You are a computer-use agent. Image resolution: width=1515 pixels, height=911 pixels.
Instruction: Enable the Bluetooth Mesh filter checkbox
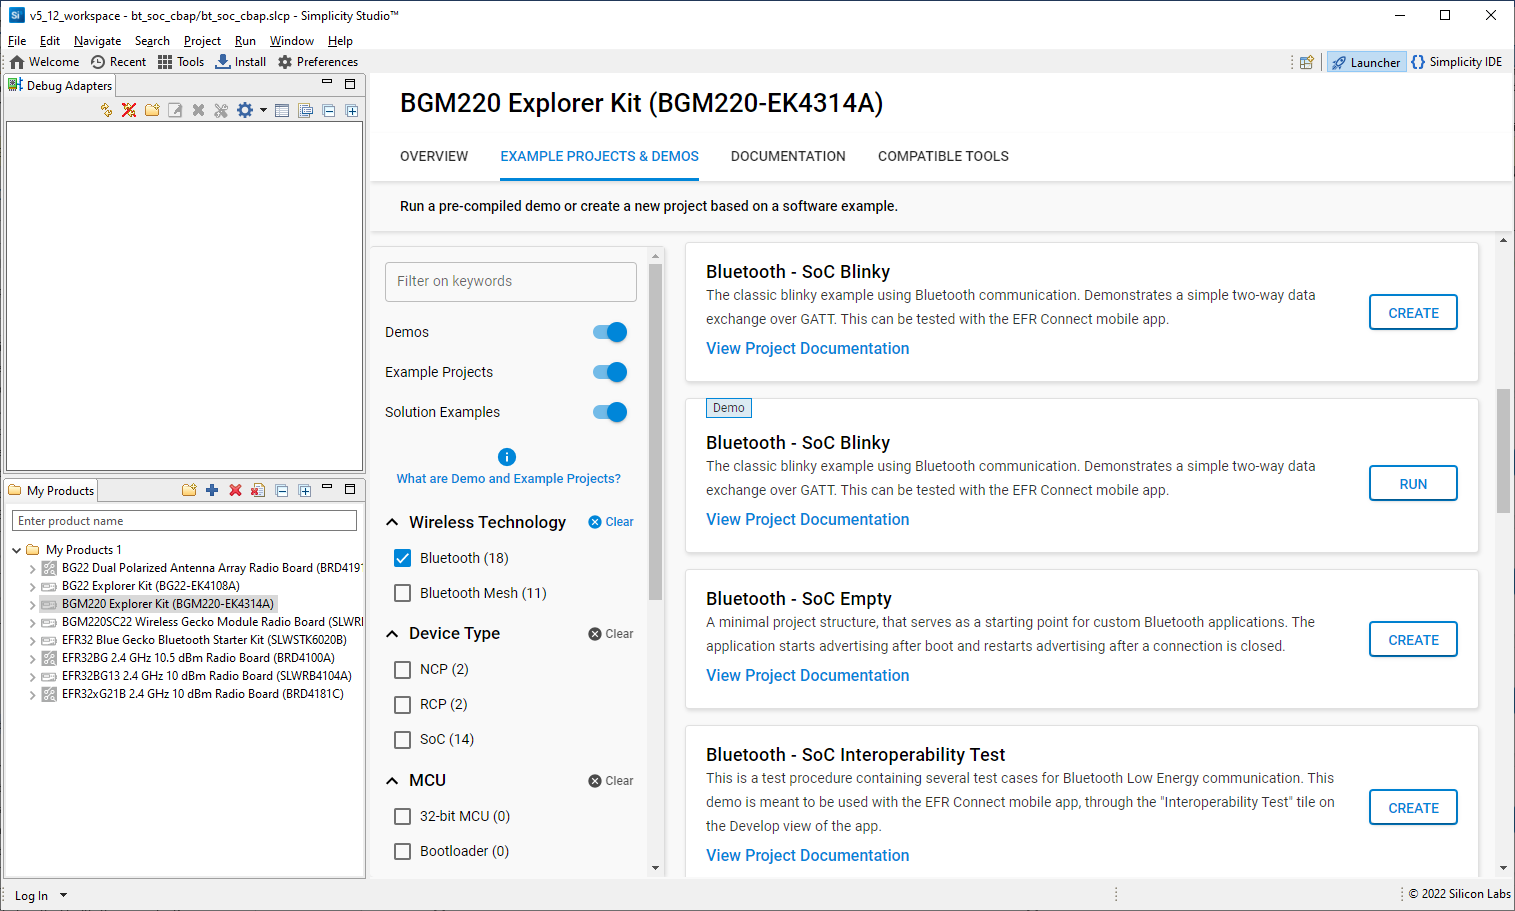coord(402,592)
